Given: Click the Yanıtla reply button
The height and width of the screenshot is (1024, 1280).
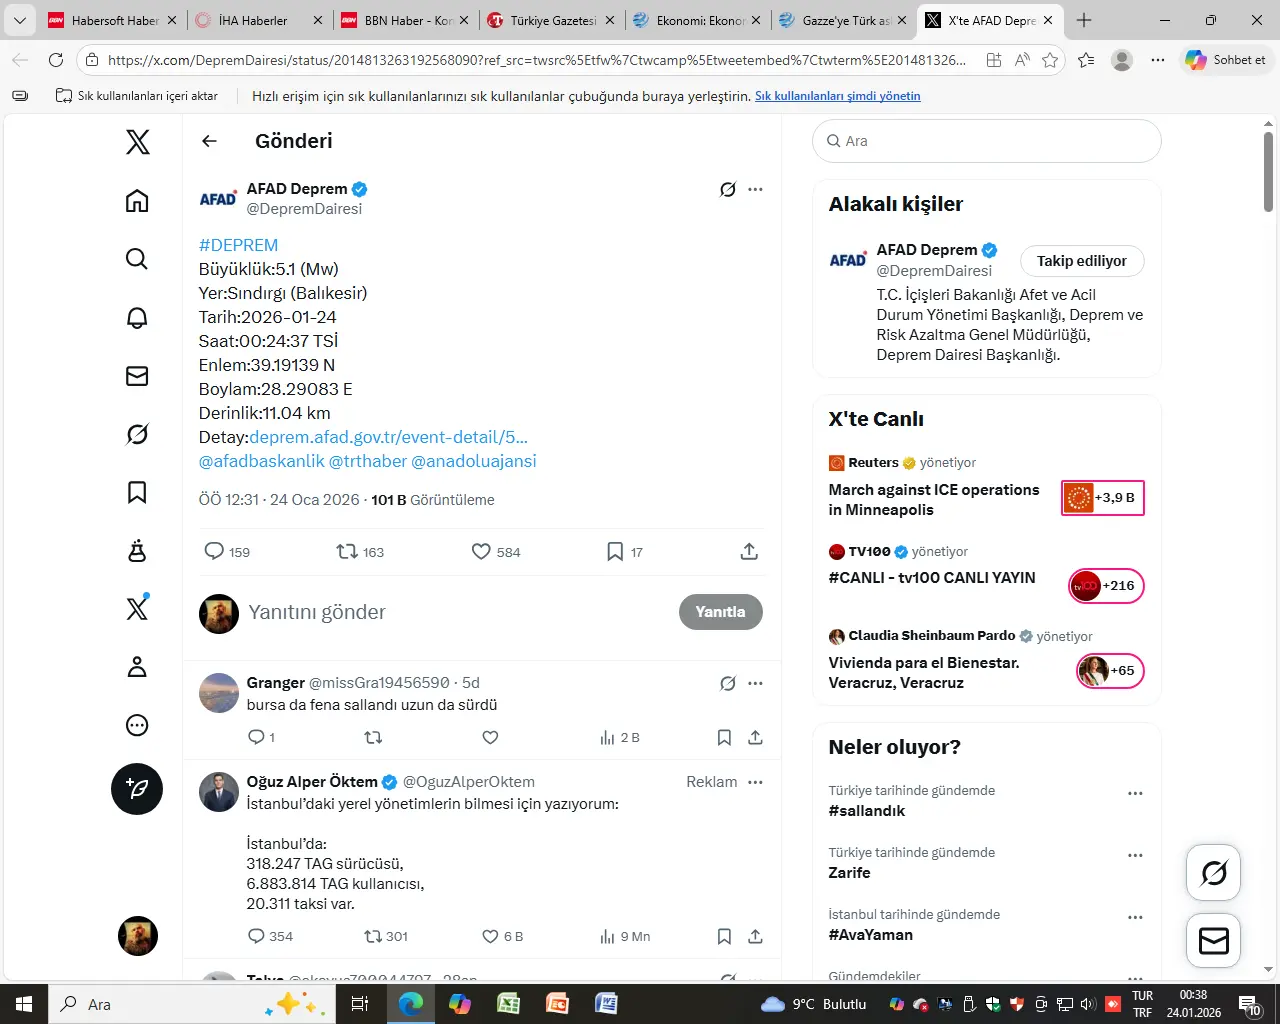Looking at the screenshot, I should [720, 612].
